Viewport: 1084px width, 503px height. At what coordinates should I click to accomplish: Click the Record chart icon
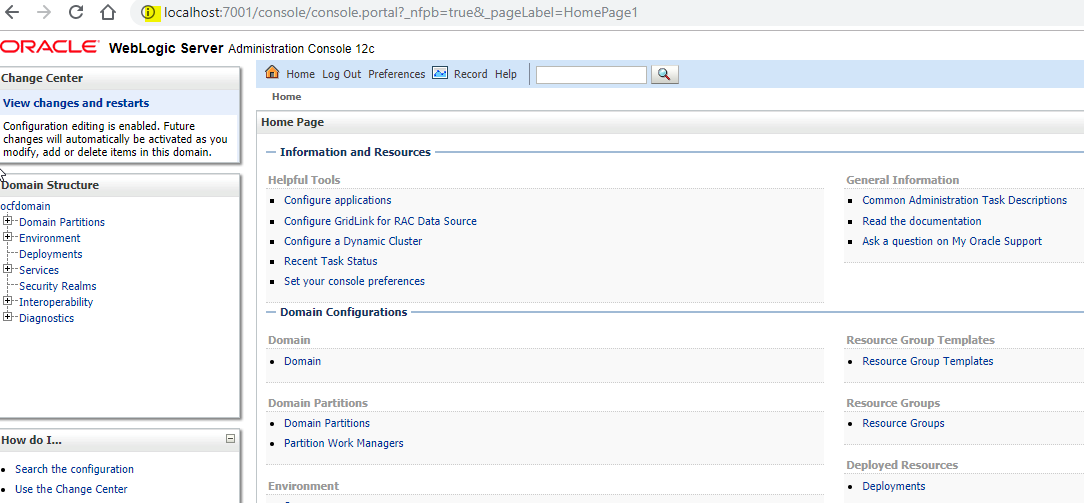pos(440,73)
